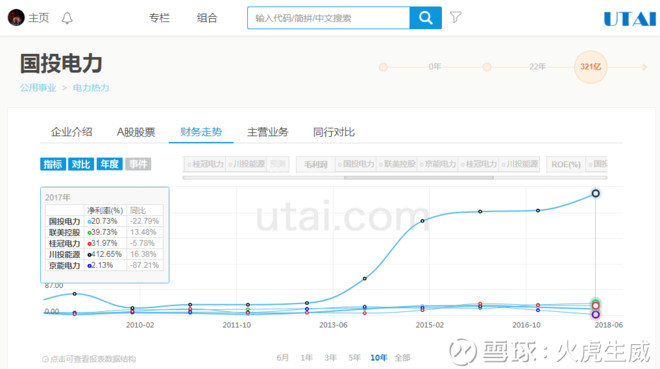Toggle the 年度 button
The height and width of the screenshot is (369, 660).
(109, 164)
